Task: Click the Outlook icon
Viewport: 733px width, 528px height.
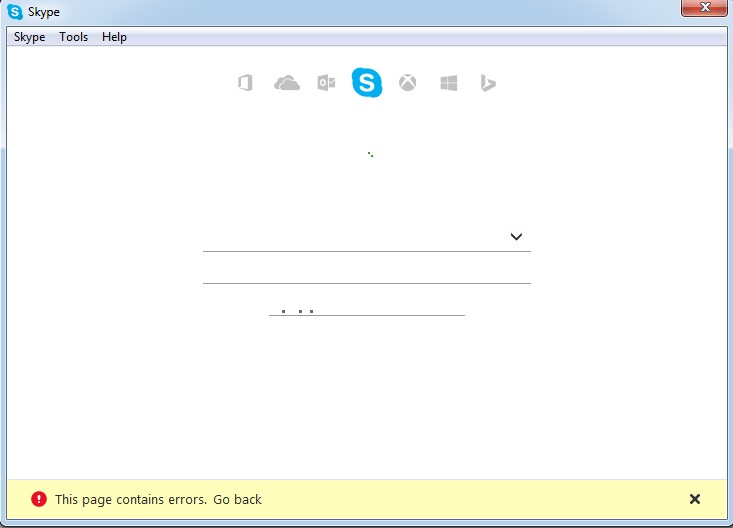Action: pyautogui.click(x=326, y=83)
